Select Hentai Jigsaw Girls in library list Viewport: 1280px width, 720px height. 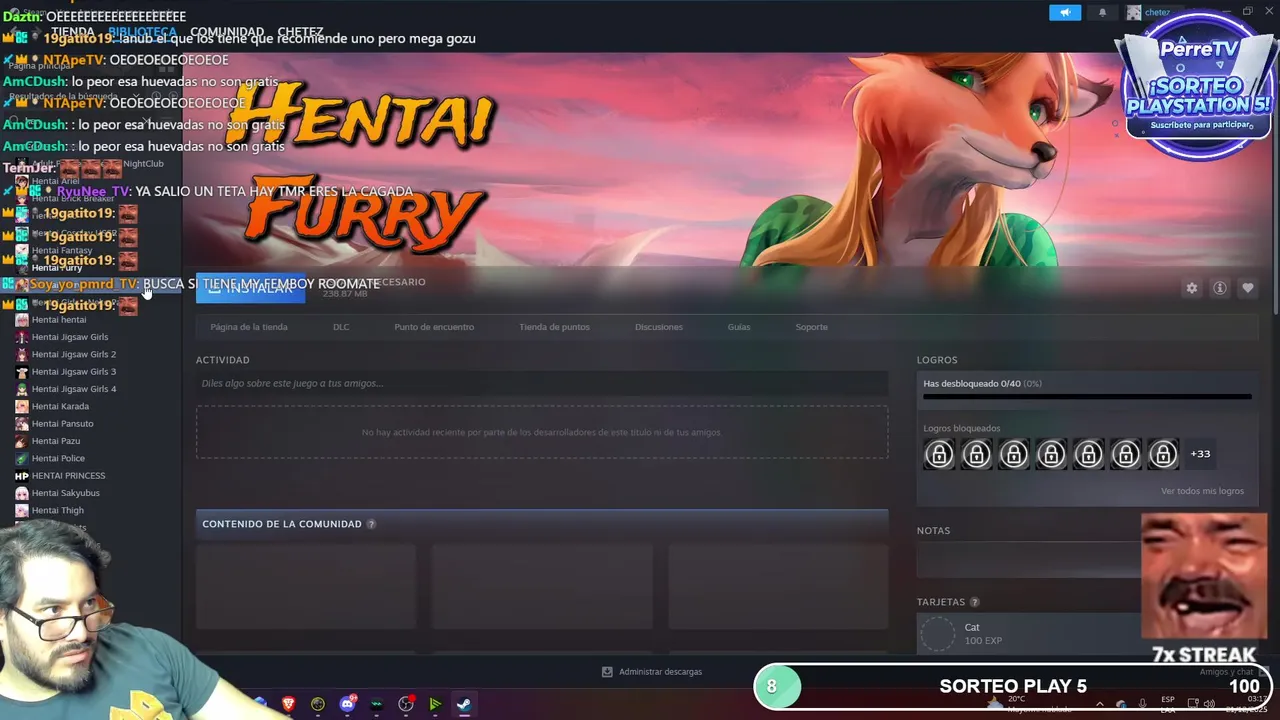click(70, 337)
